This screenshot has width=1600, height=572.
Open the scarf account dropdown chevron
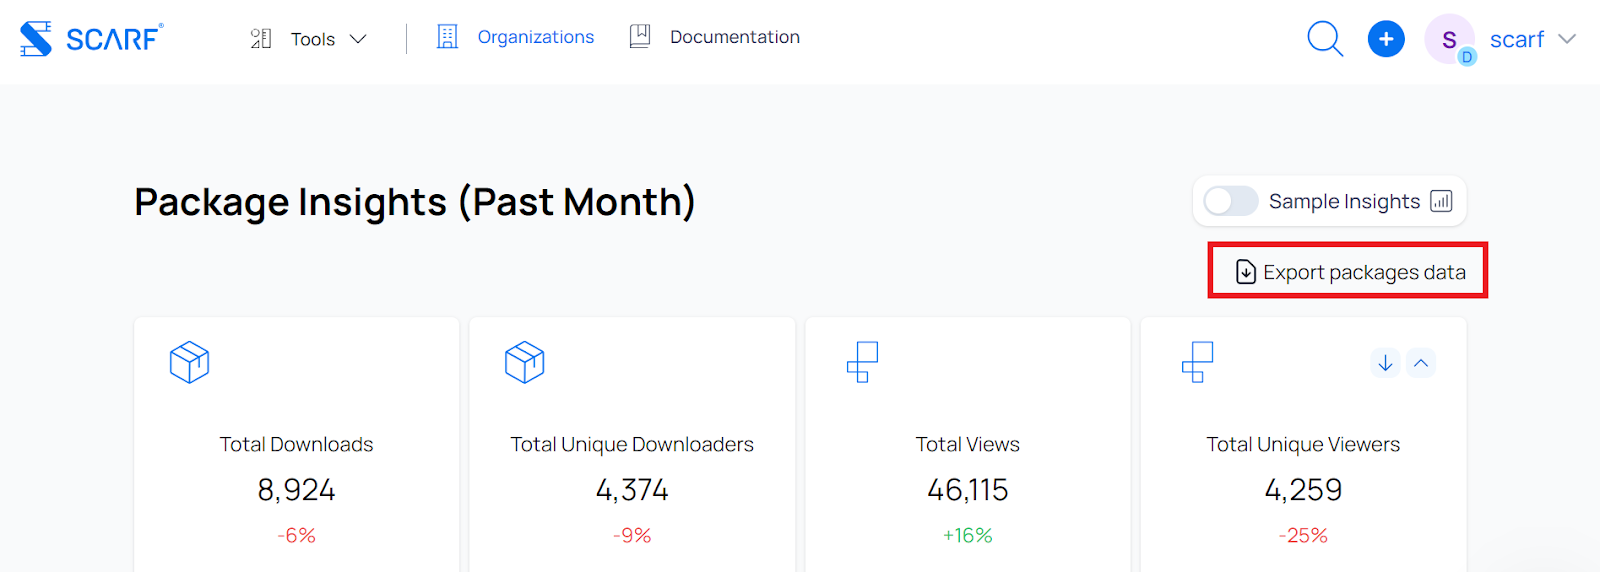point(1567,39)
